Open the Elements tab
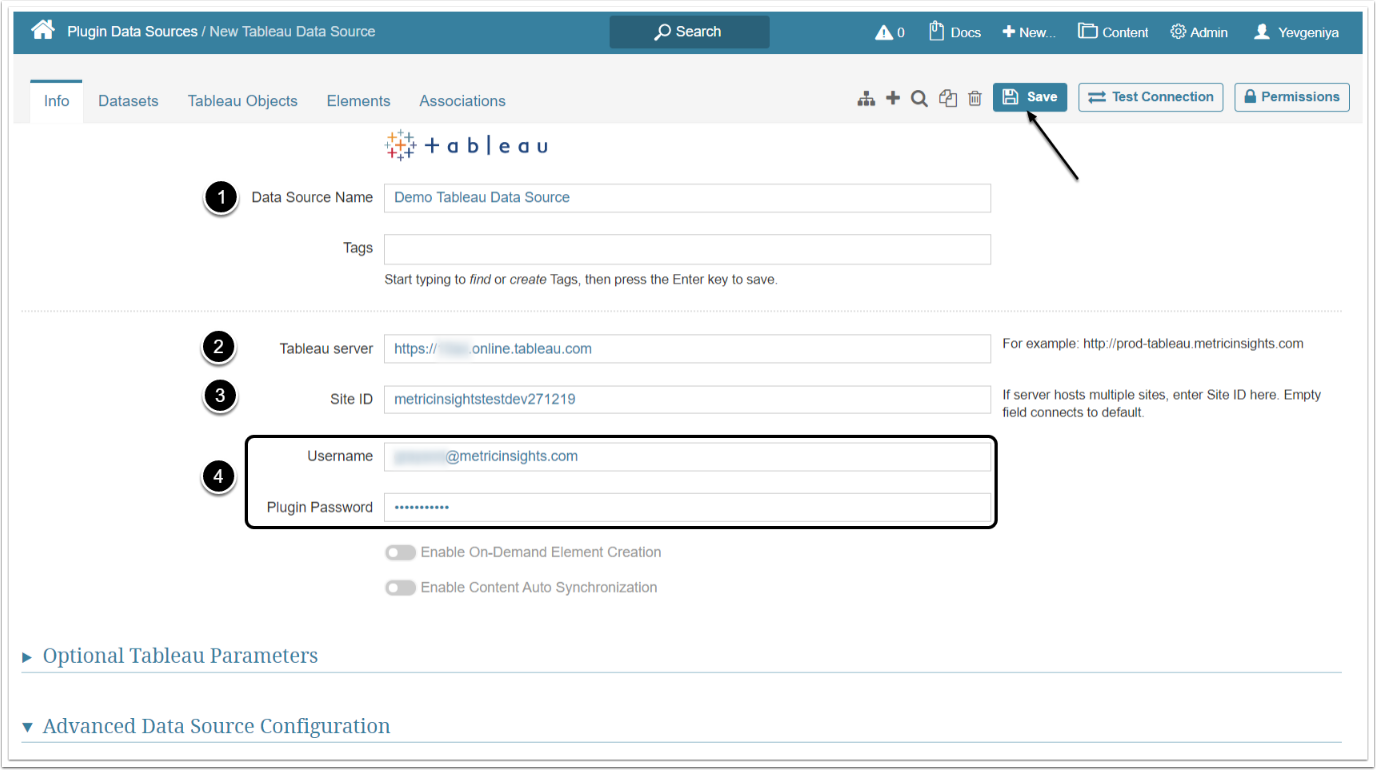The height and width of the screenshot is (770, 1376). coord(358,101)
